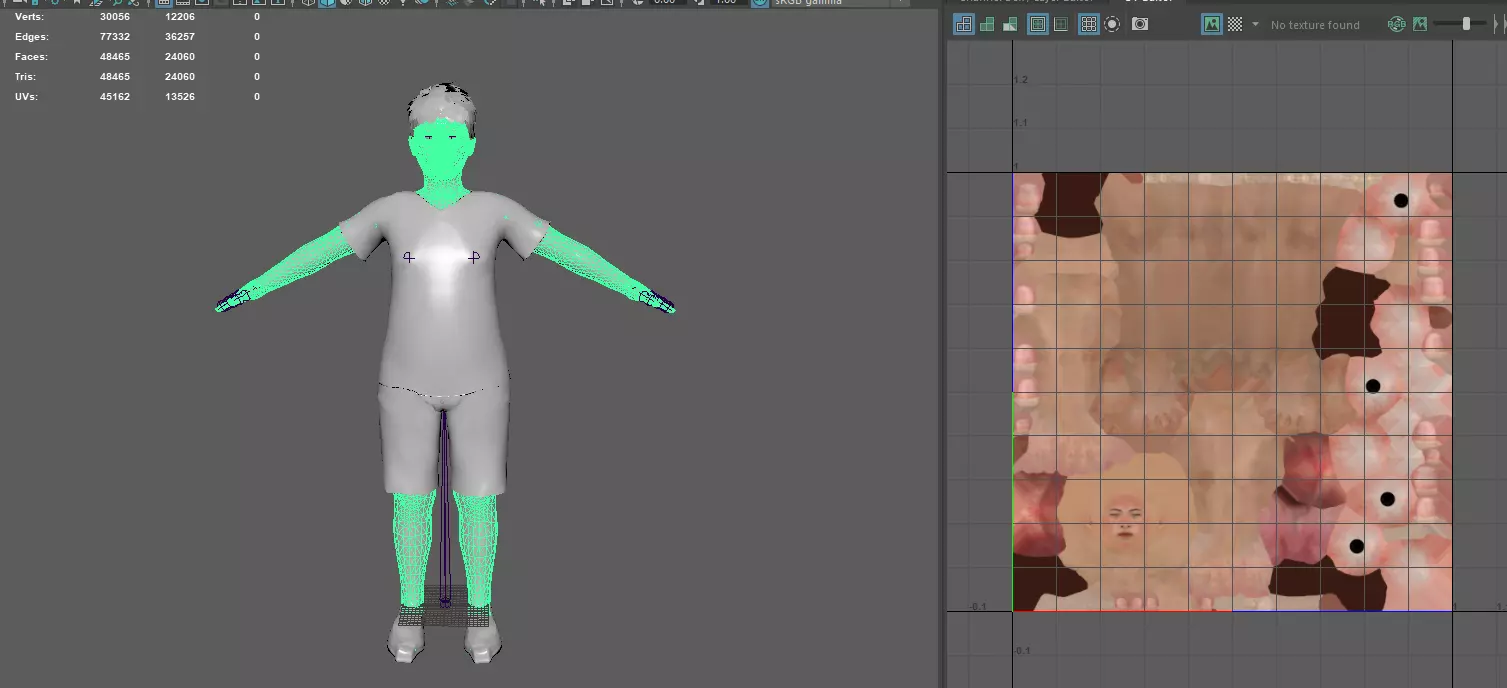Click the UVs value '45162'

pos(115,97)
